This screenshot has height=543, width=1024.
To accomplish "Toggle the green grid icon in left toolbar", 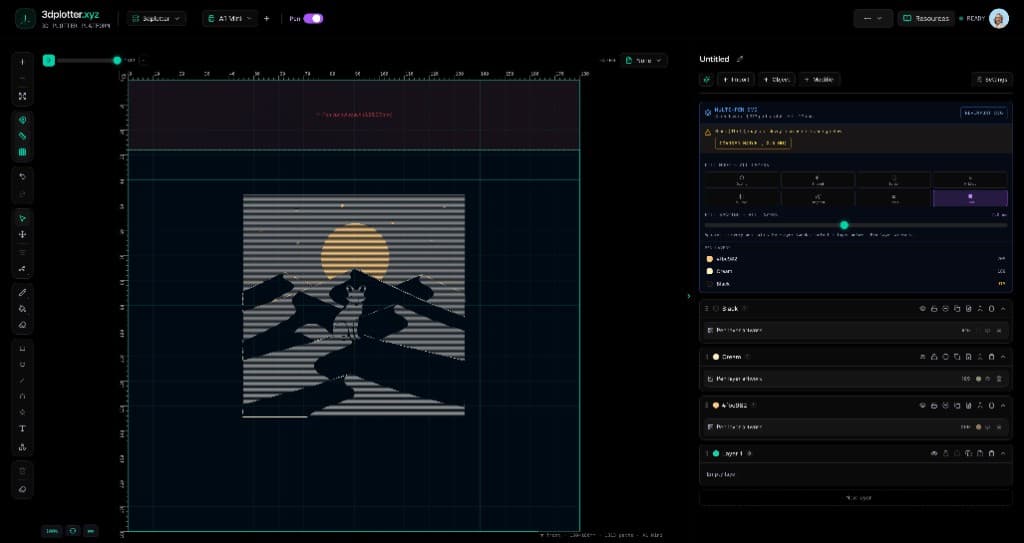I will coord(22,152).
